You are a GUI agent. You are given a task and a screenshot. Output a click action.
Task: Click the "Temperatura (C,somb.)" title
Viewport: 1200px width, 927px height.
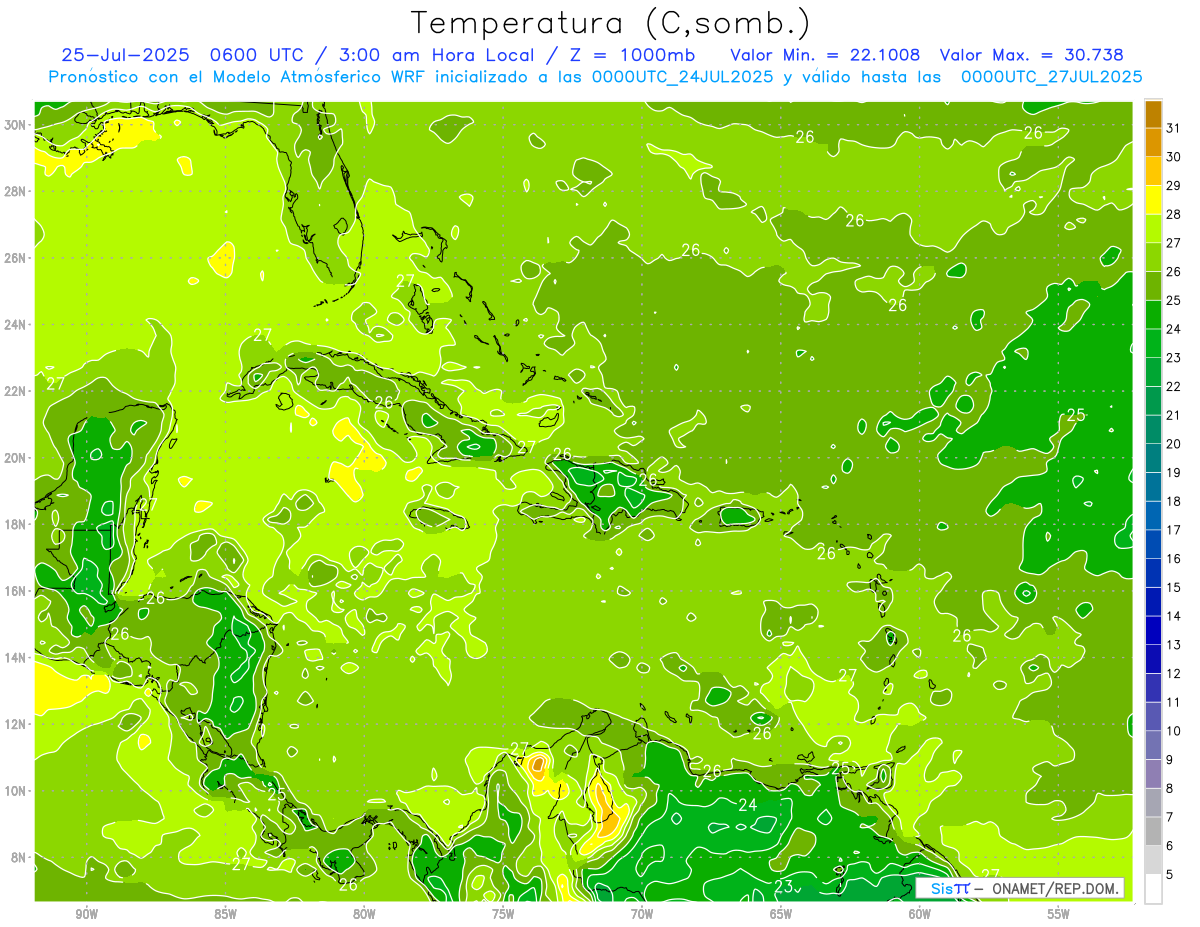click(611, 24)
